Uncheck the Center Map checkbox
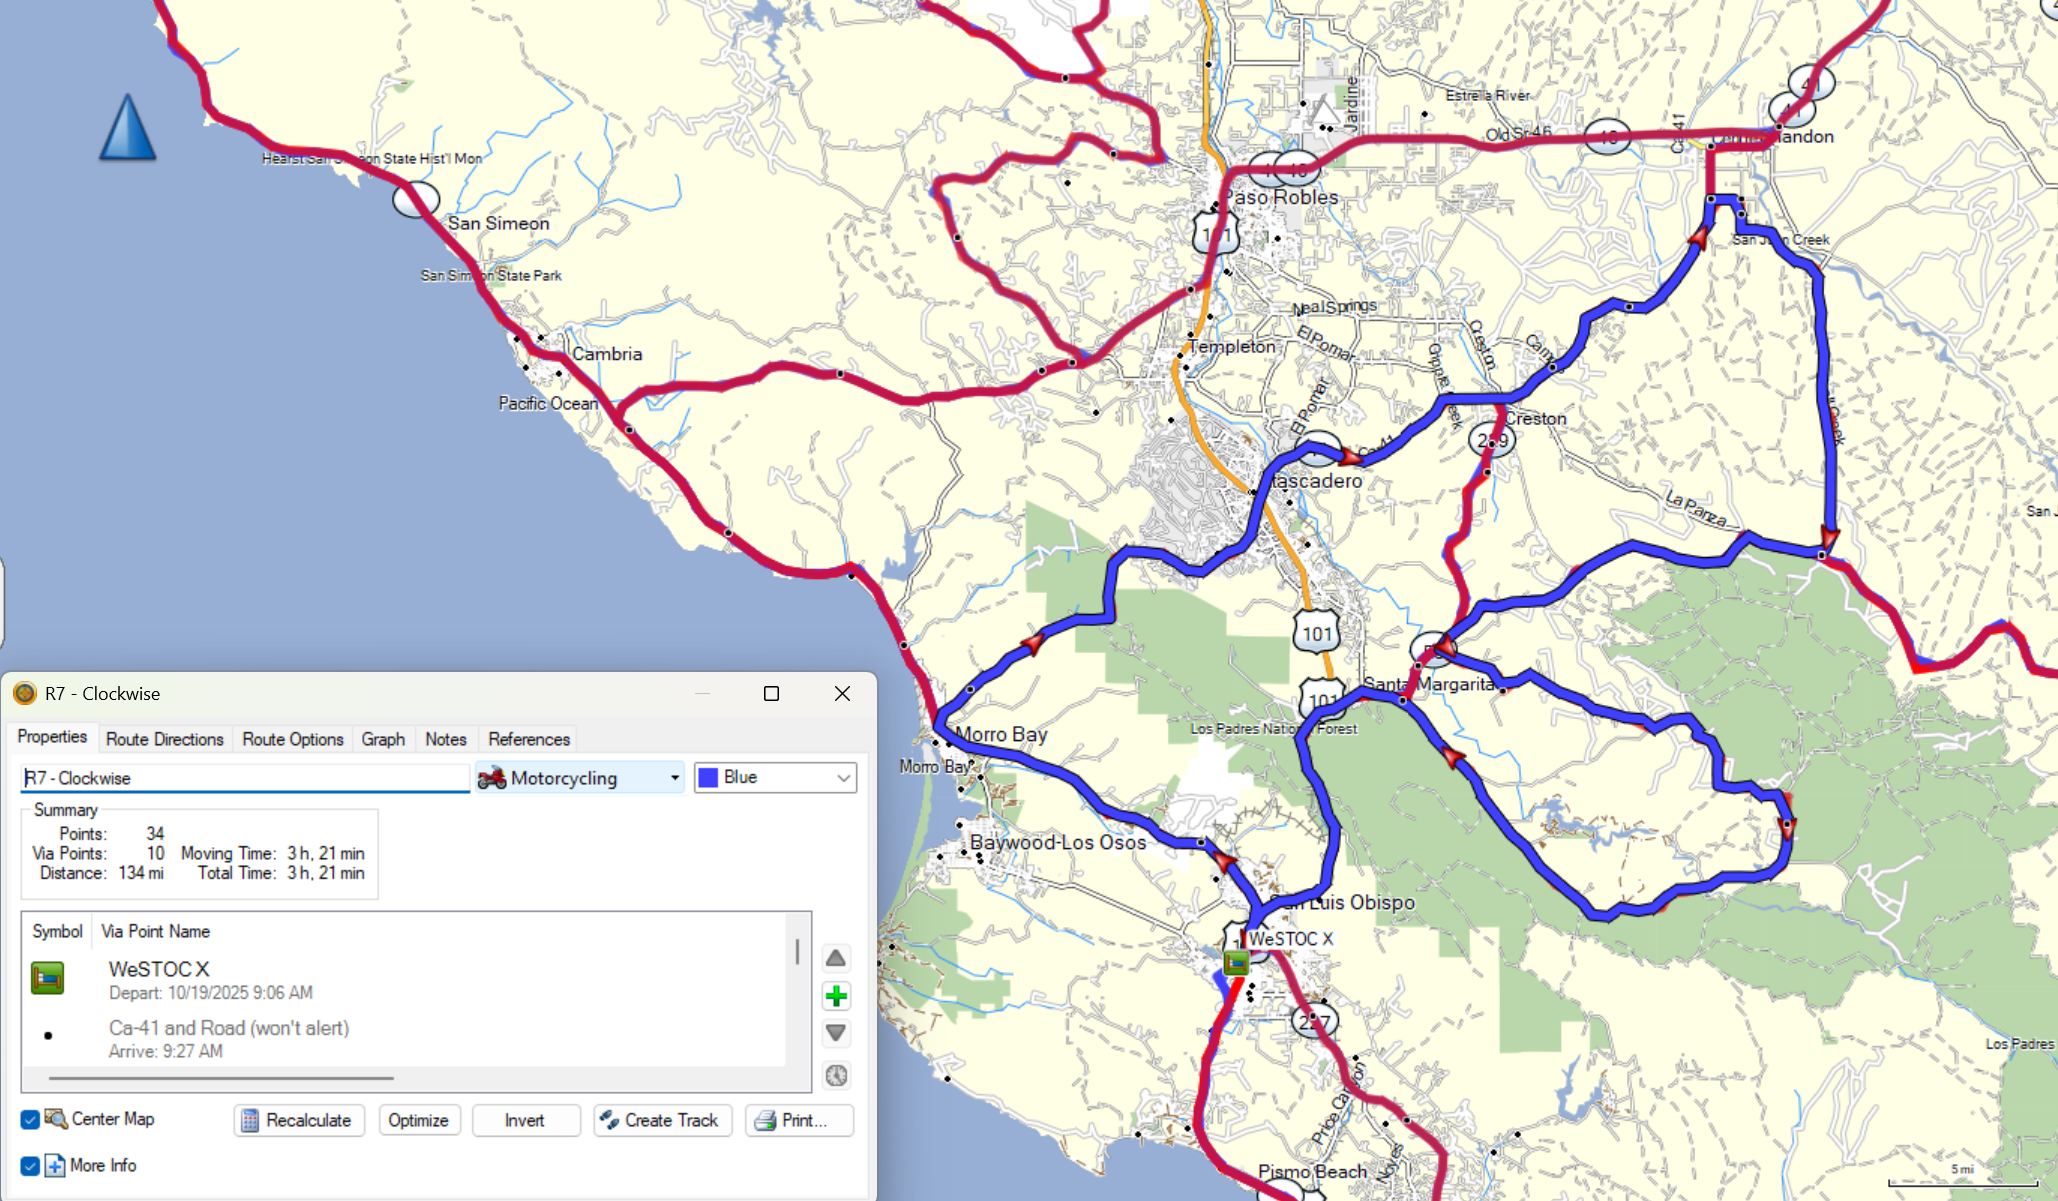The width and height of the screenshot is (2058, 1201). click(30, 1119)
